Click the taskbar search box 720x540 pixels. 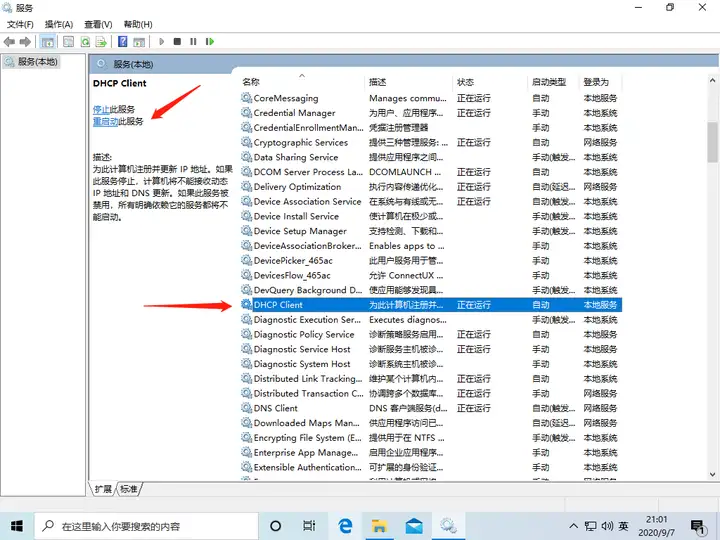tap(146, 526)
